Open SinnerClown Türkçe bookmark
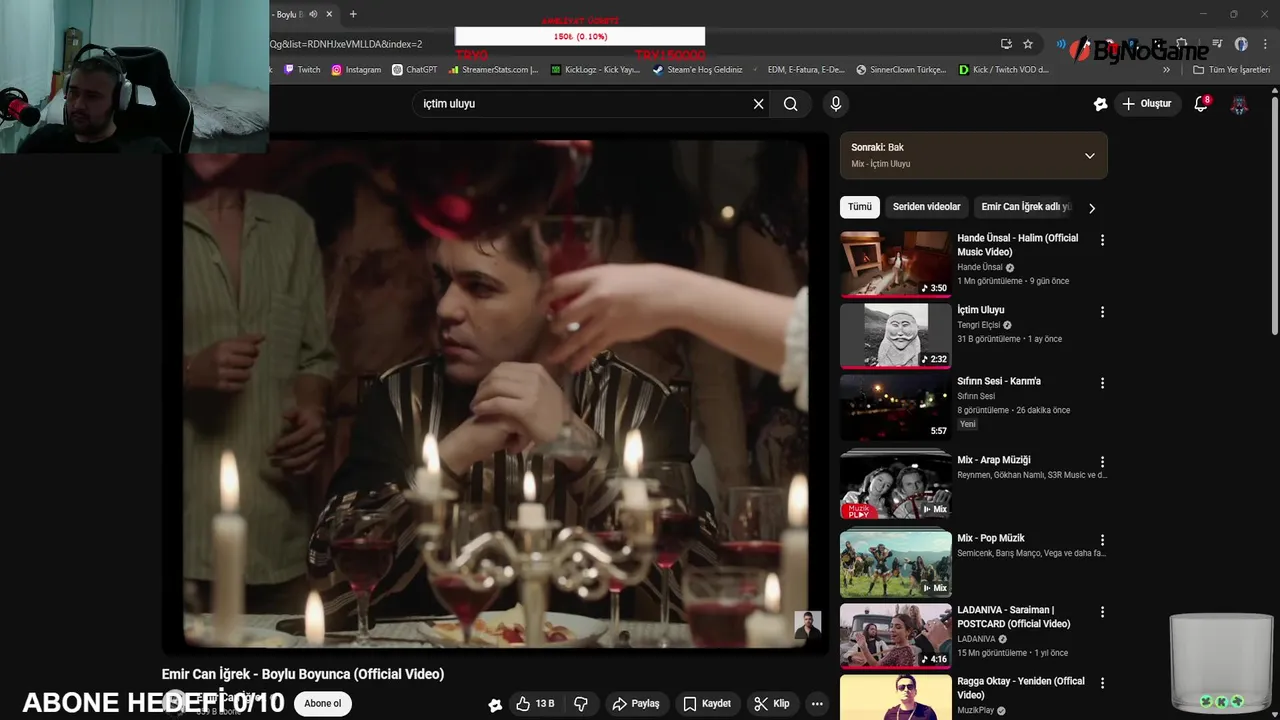The height and width of the screenshot is (720, 1280). pos(901,70)
